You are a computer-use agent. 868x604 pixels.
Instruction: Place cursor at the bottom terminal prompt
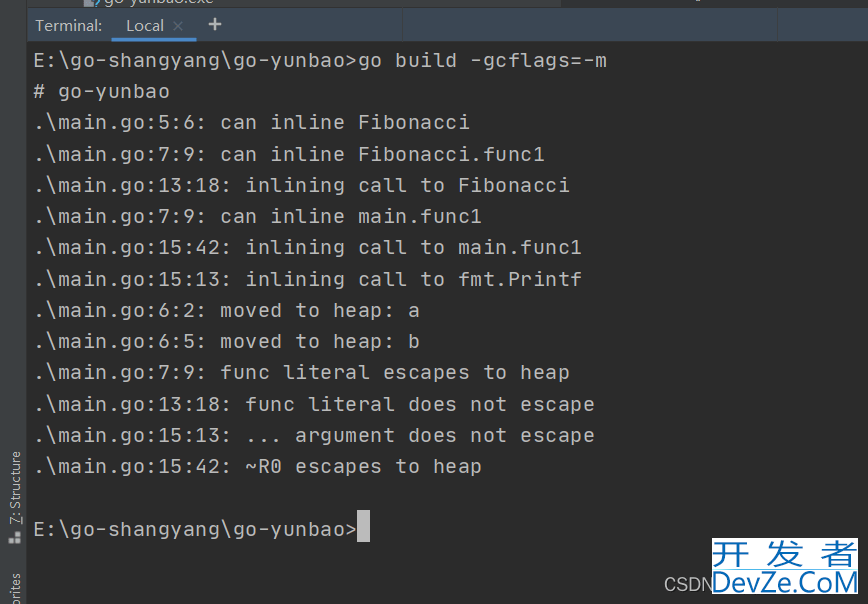[x=363, y=526]
